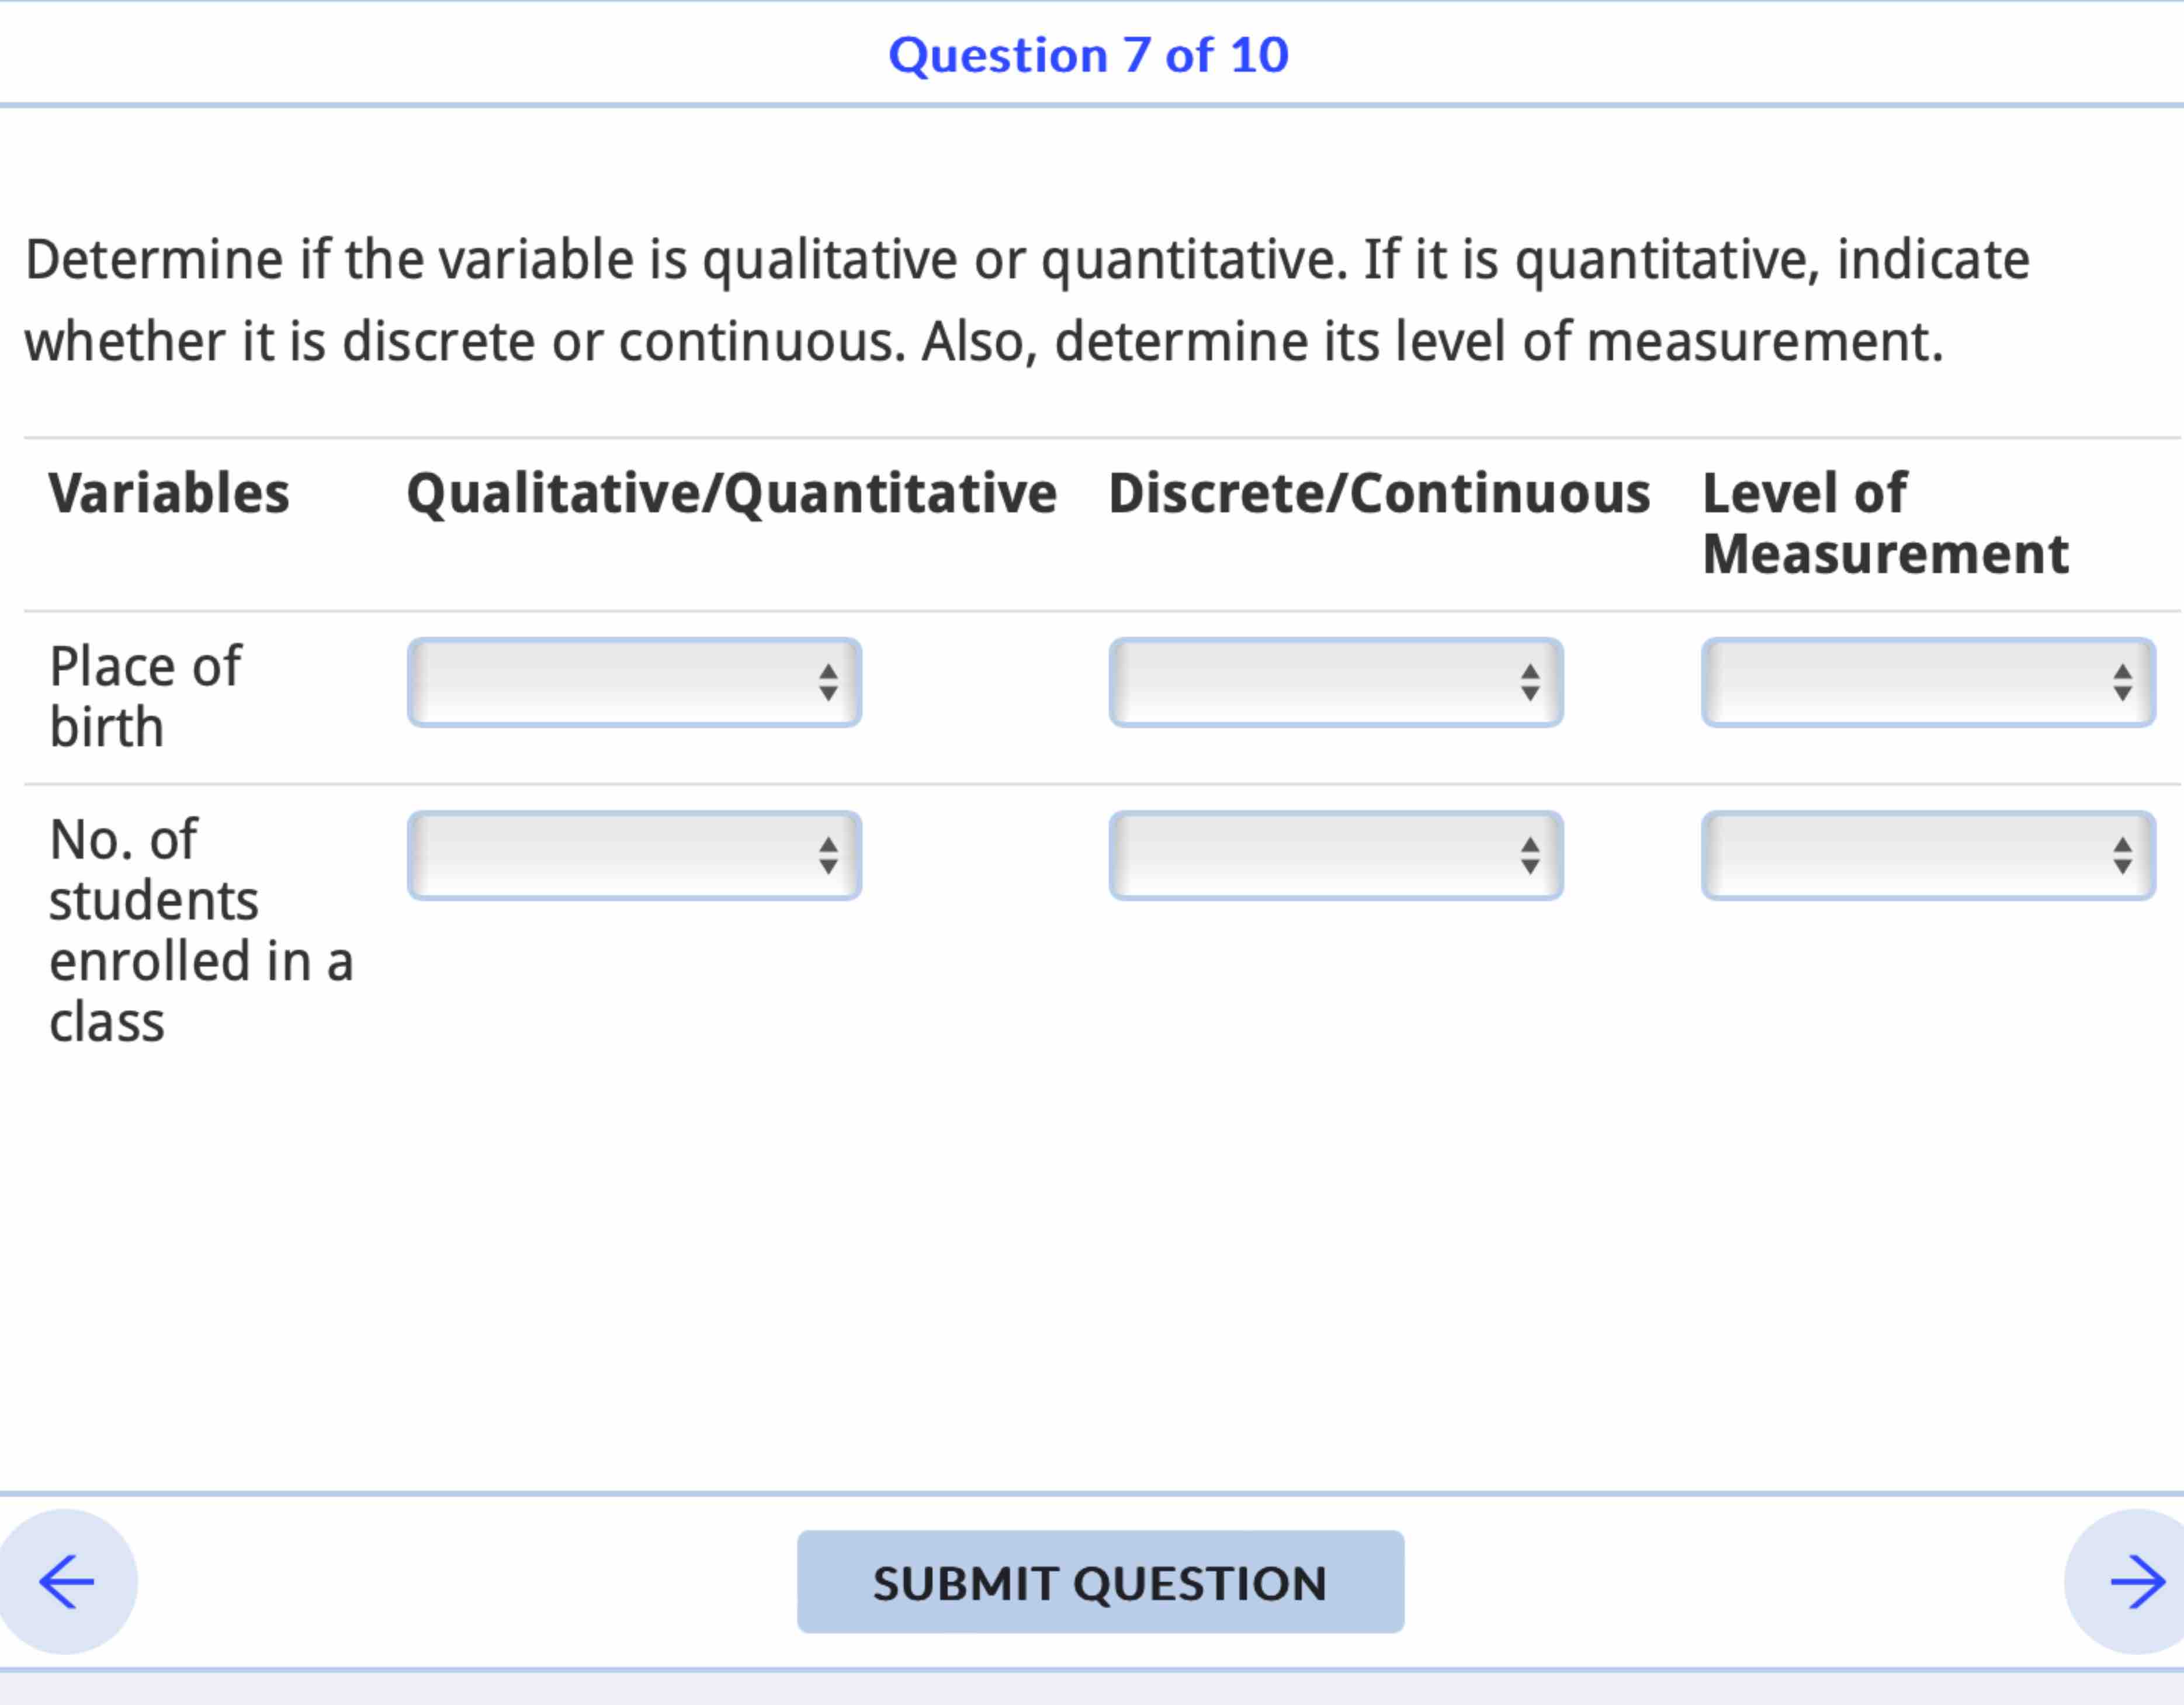The image size is (2184, 1705).
Task: Click the Question 7 of 10 header
Action: 1090,54
